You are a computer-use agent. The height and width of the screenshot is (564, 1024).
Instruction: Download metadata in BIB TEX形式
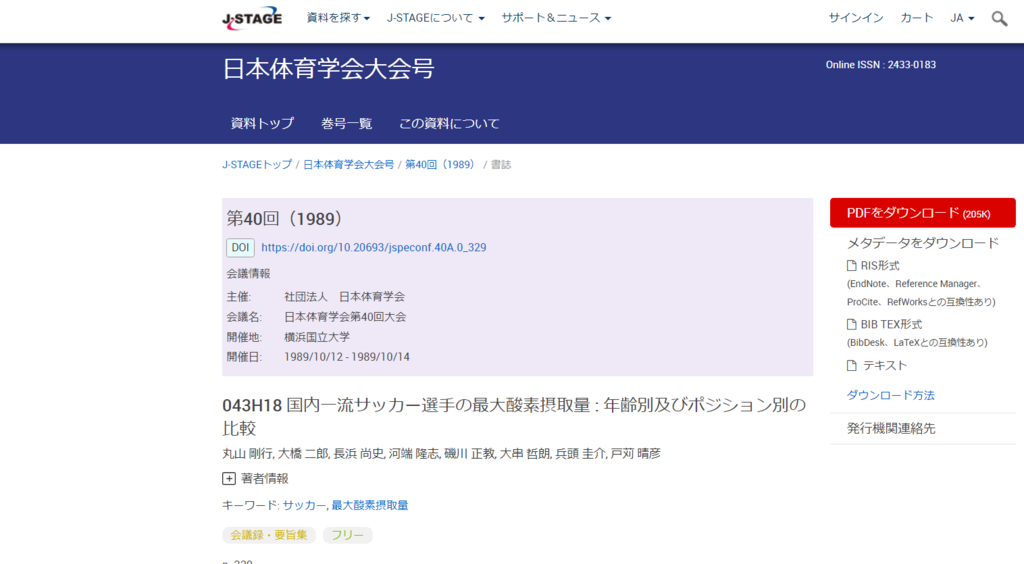click(x=891, y=324)
